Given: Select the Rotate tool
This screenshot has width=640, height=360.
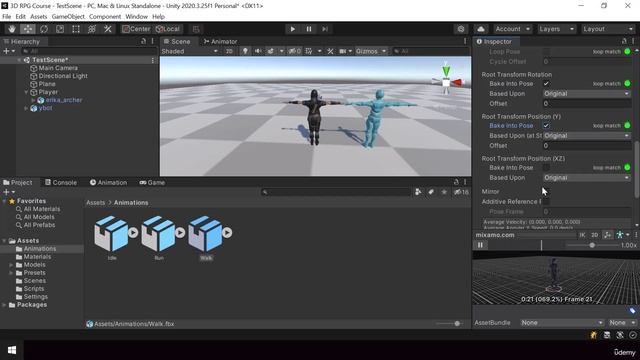Looking at the screenshot, I should click(x=44, y=29).
